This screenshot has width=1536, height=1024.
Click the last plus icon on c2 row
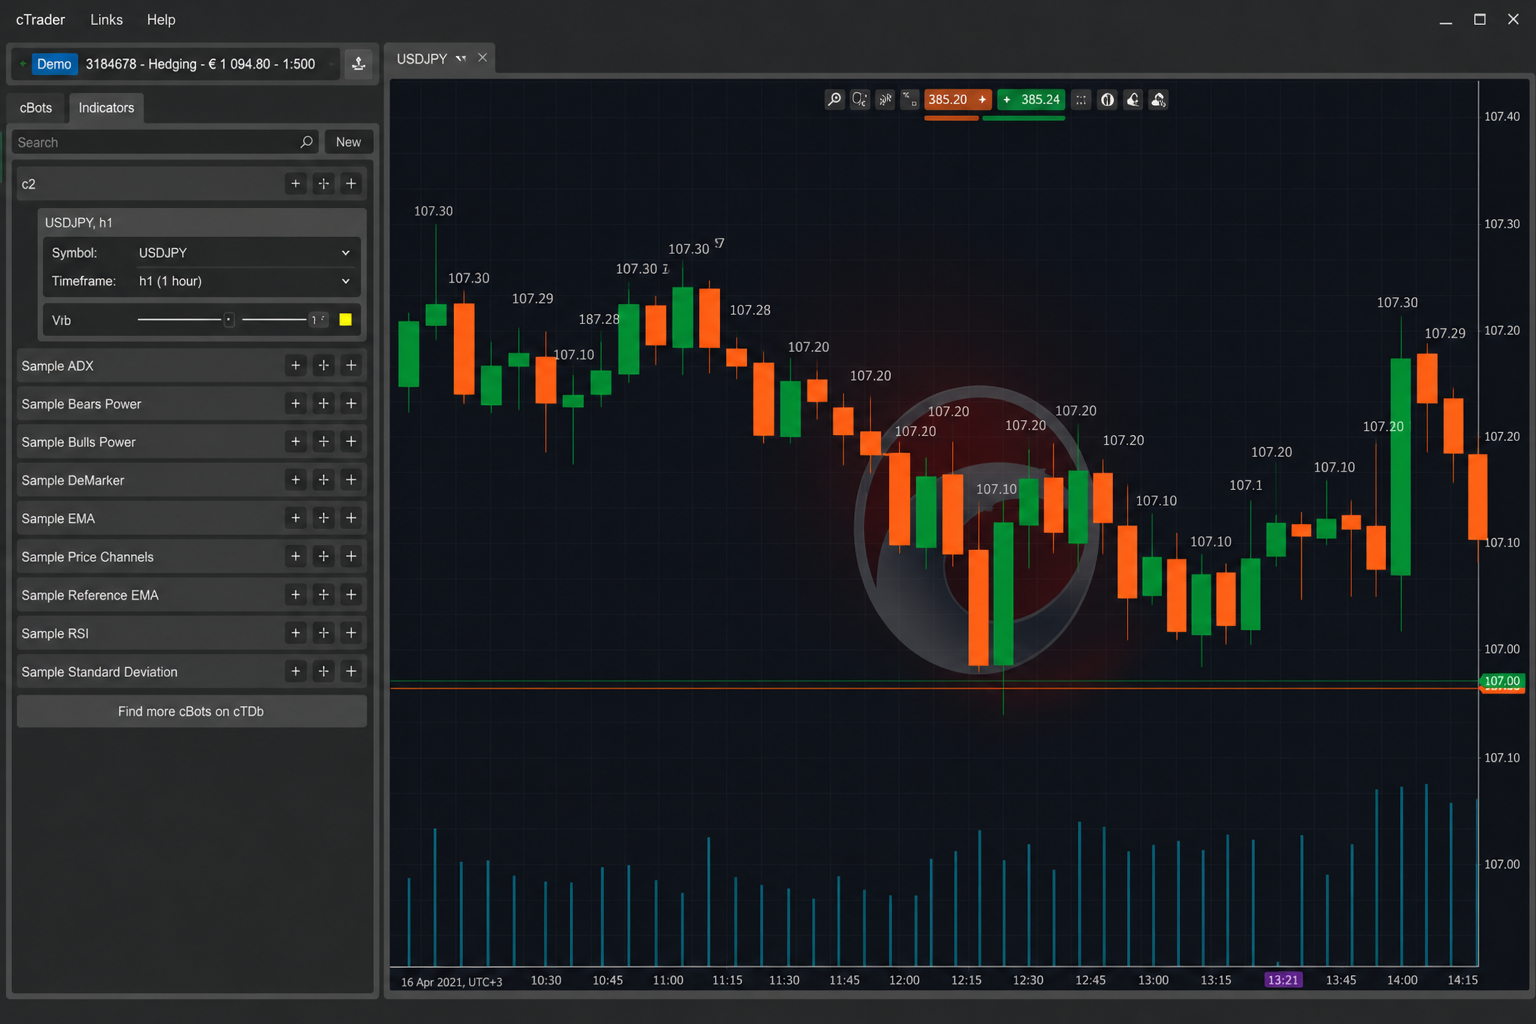pyautogui.click(x=351, y=184)
